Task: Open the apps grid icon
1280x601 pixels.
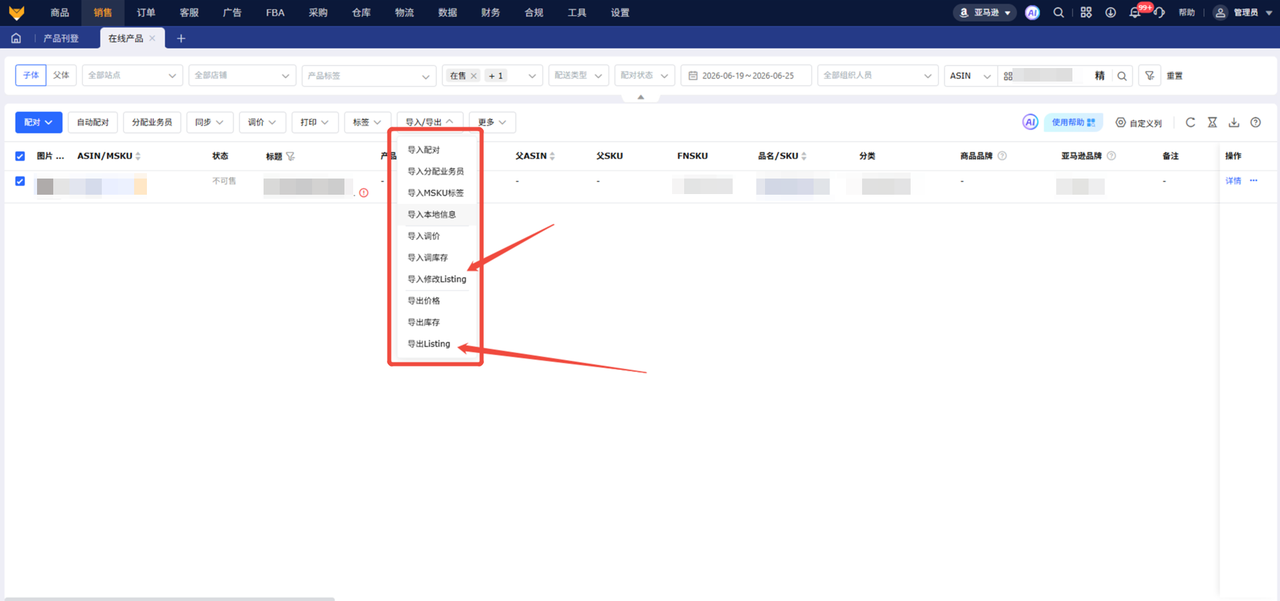Action: [x=1085, y=12]
